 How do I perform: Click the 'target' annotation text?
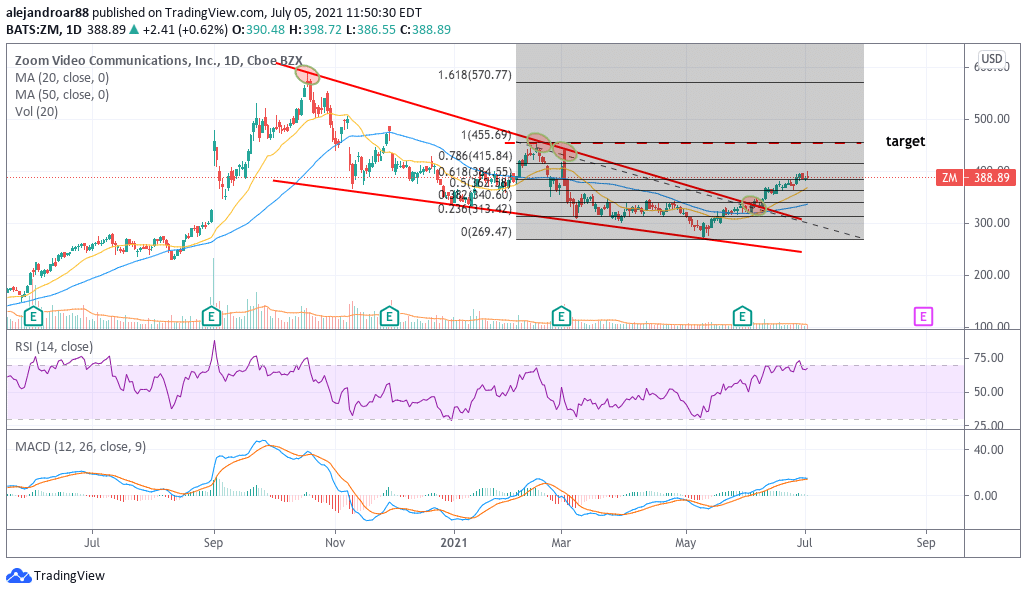pyautogui.click(x=905, y=141)
